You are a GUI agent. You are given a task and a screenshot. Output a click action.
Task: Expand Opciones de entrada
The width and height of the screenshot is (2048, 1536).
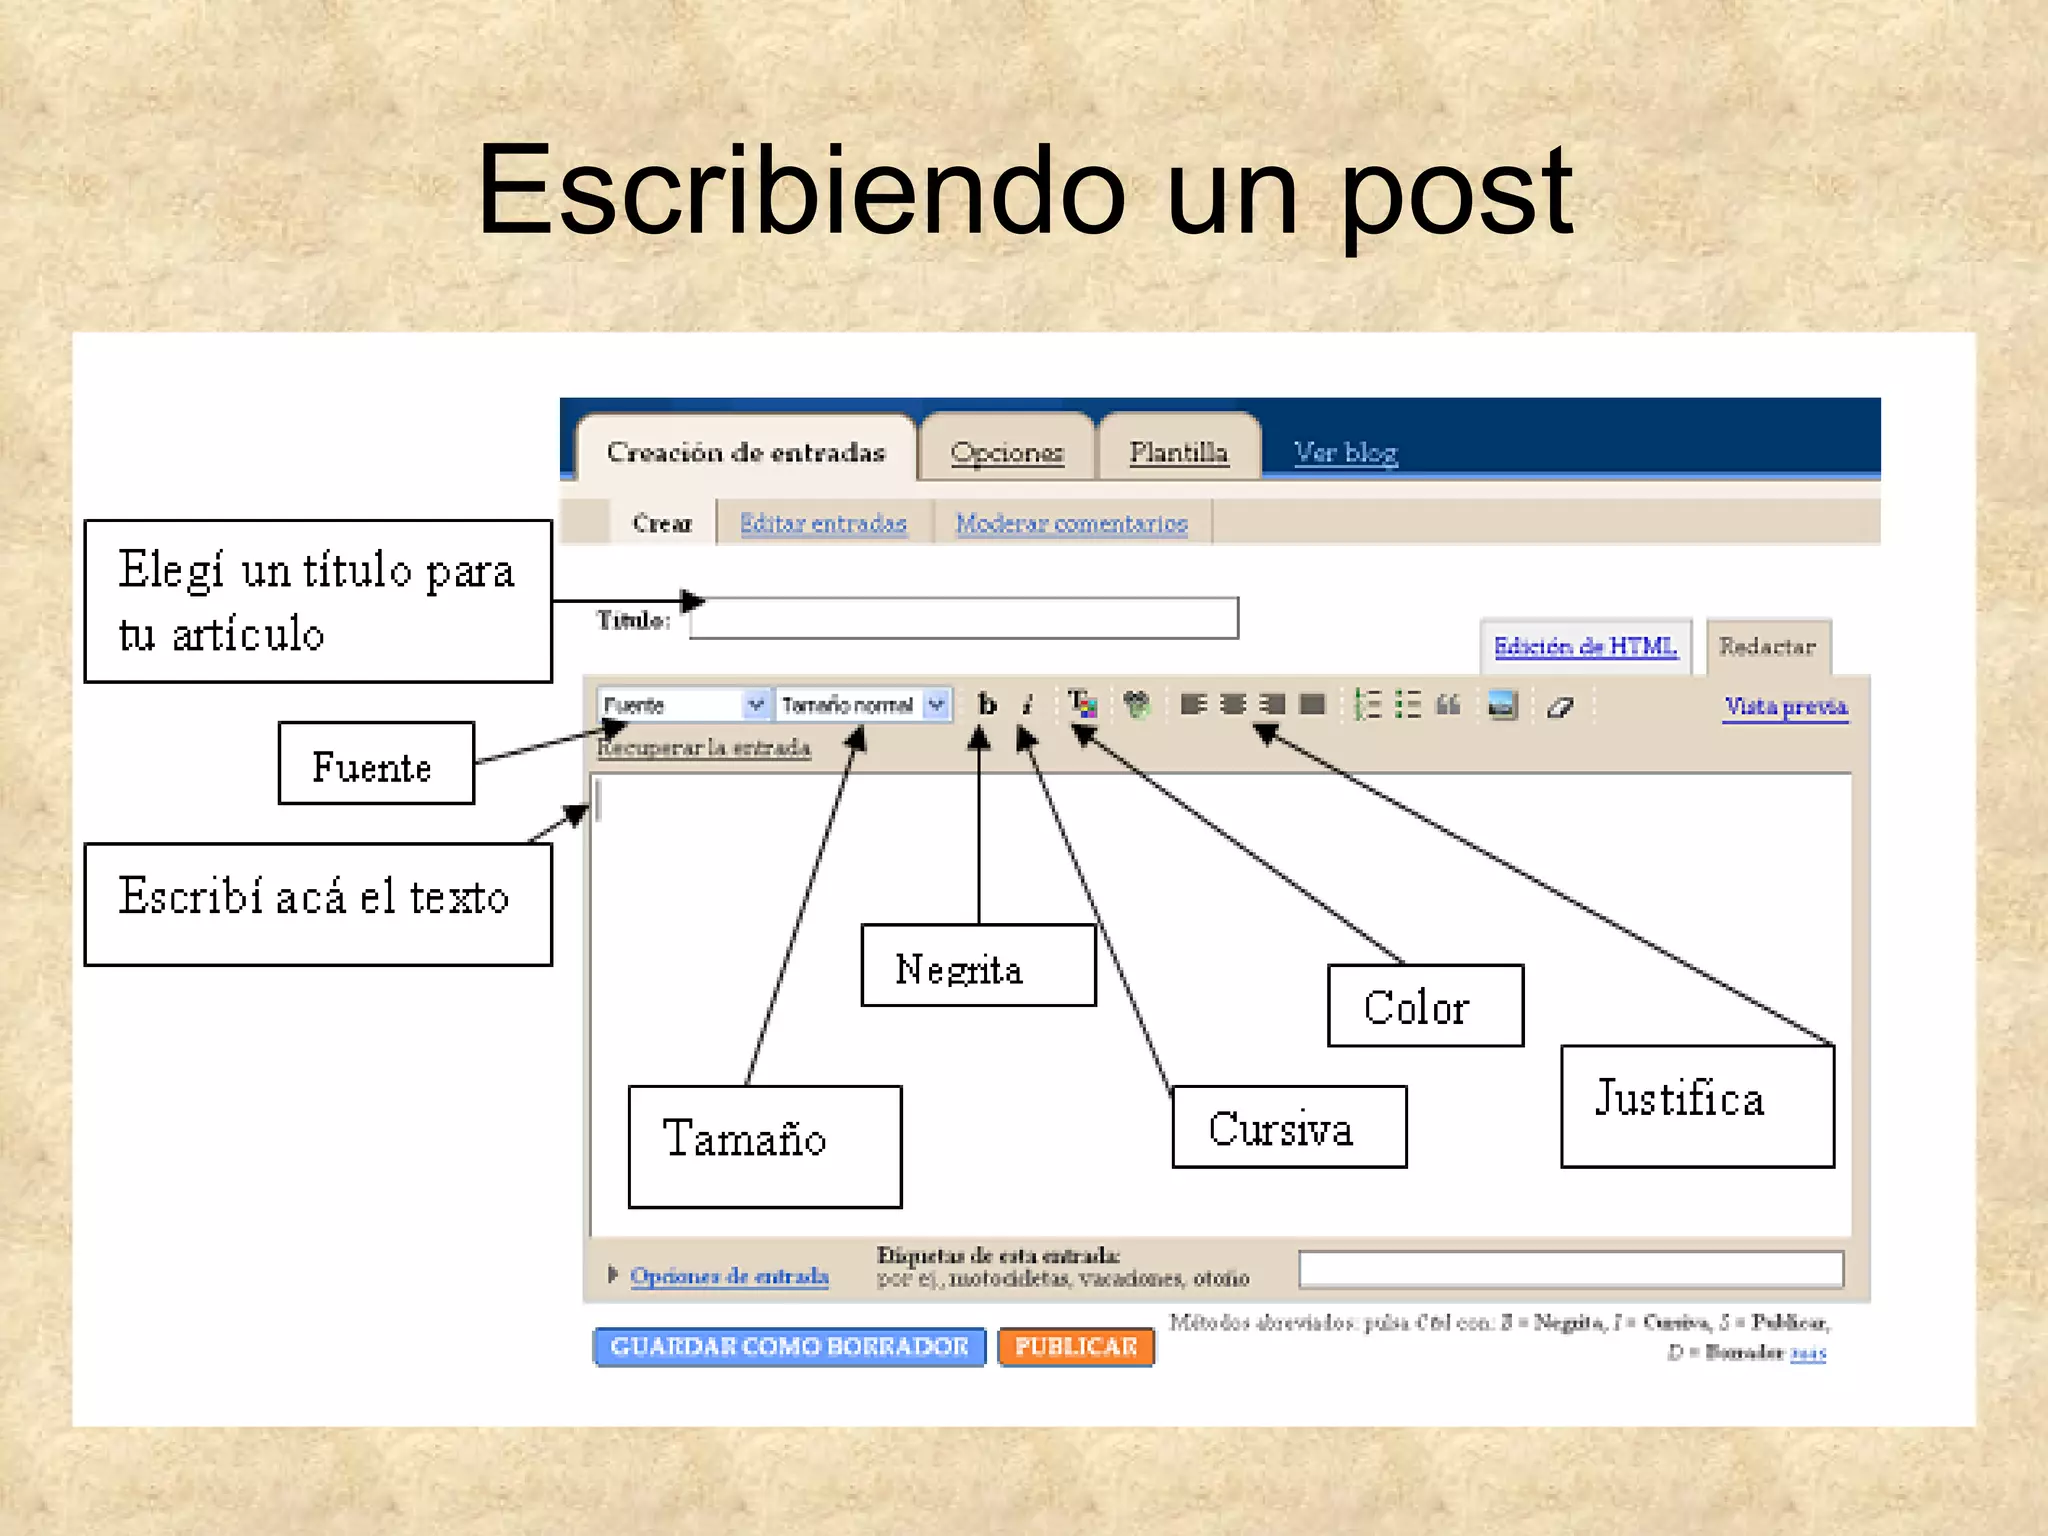[x=729, y=1276]
